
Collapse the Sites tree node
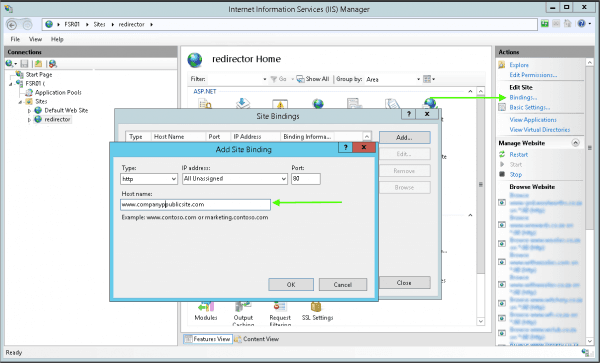point(20,102)
